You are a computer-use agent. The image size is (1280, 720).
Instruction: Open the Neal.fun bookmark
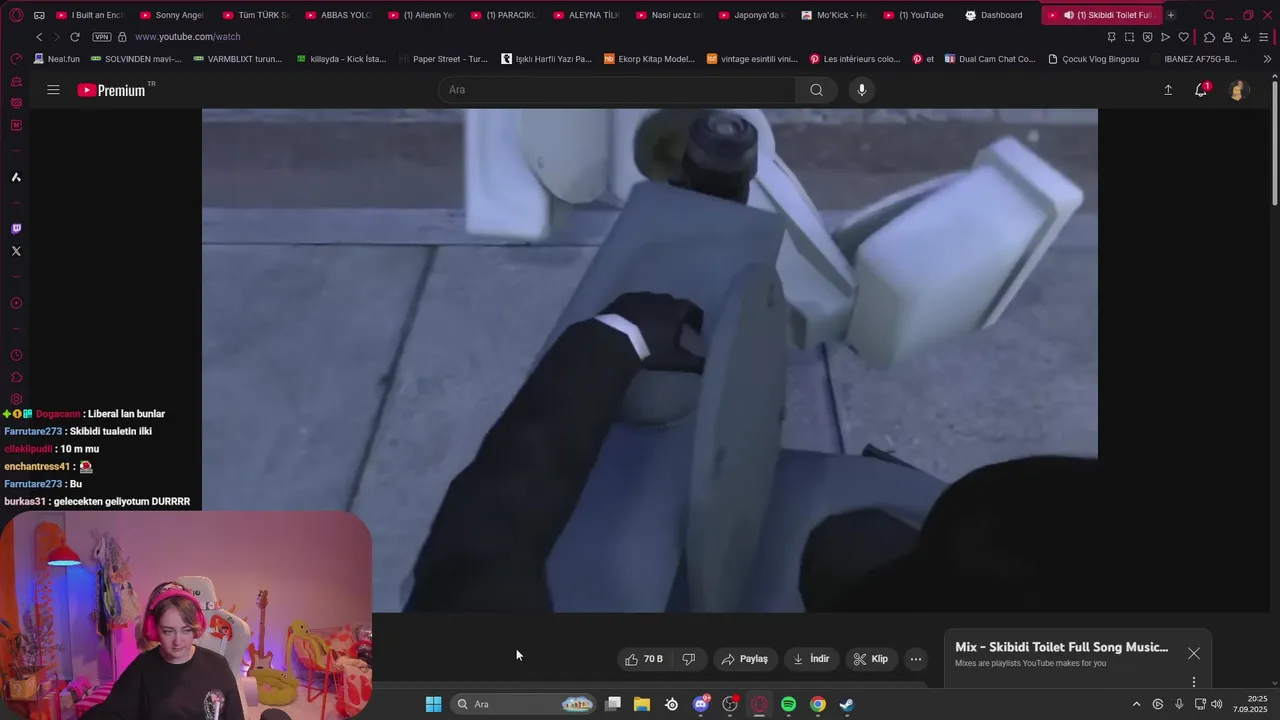56,59
